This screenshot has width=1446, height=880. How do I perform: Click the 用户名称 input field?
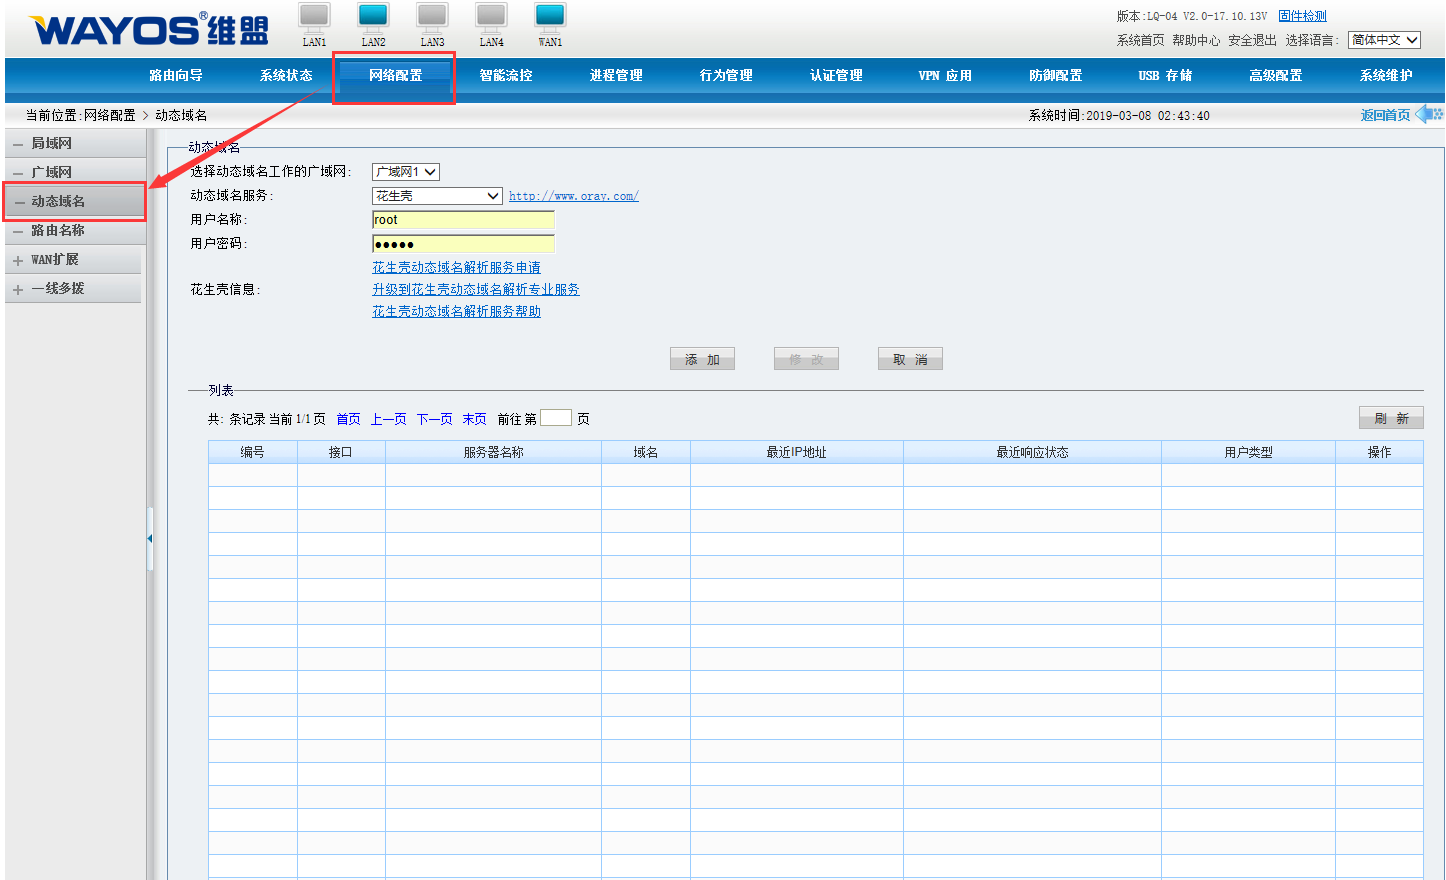pyautogui.click(x=462, y=220)
